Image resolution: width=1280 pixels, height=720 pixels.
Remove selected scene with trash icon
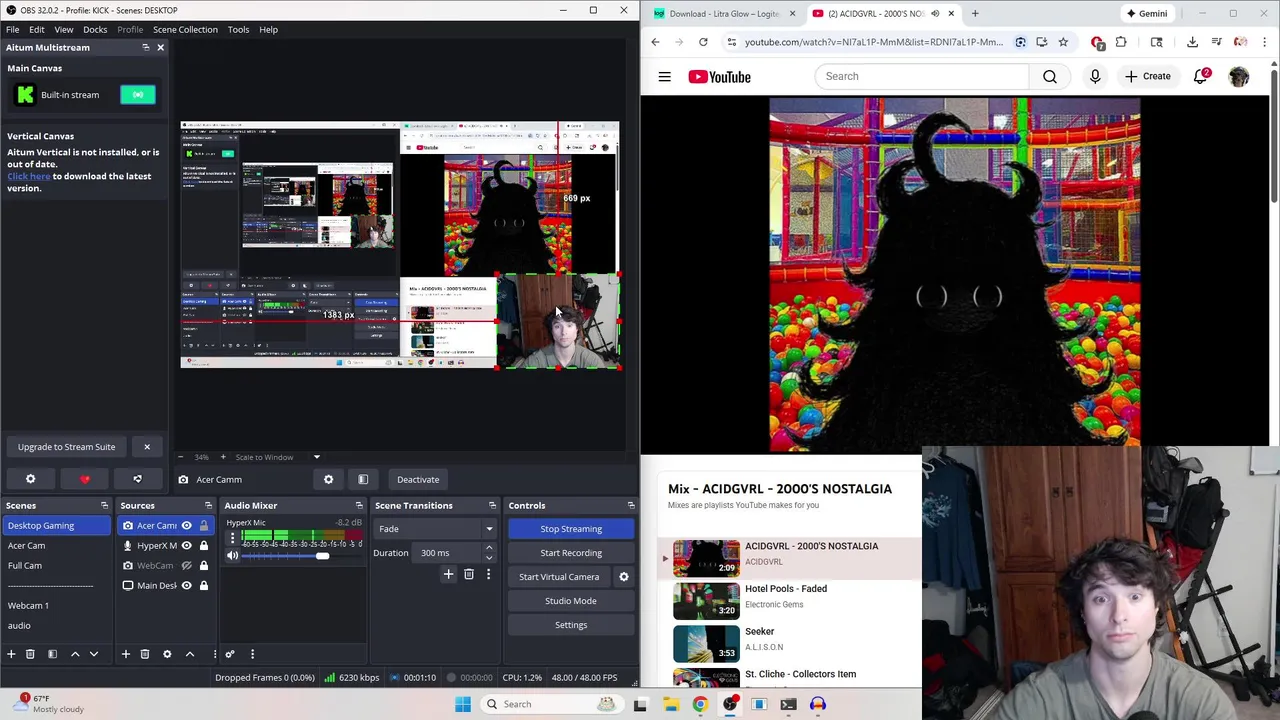click(30, 654)
